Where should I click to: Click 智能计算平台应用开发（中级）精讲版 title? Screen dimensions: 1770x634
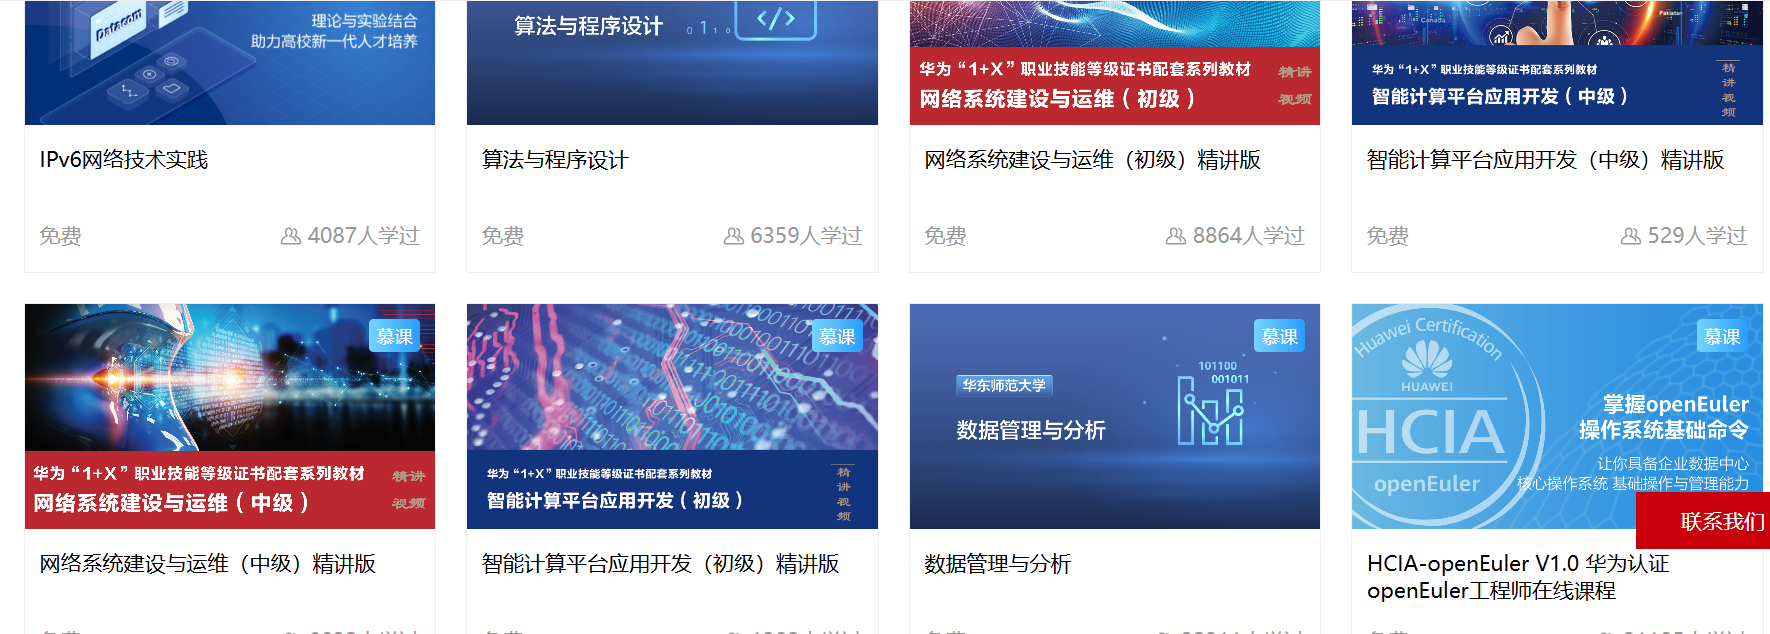pos(1545,160)
